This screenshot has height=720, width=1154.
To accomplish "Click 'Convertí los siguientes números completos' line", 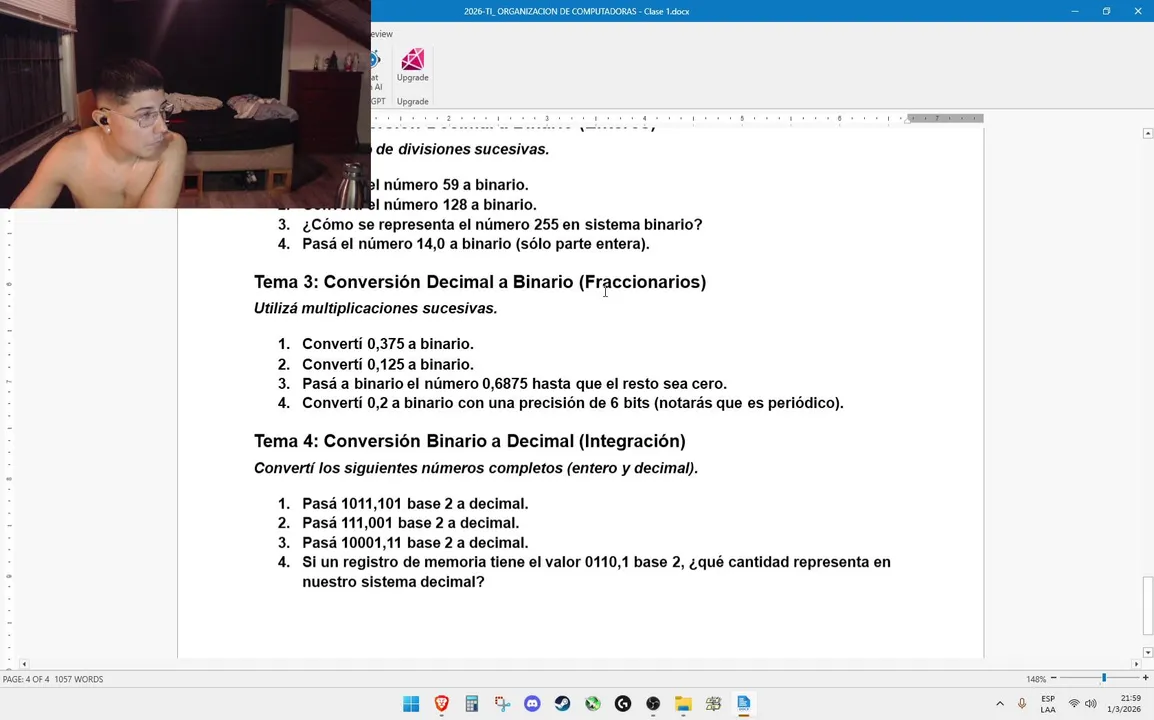I will point(475,468).
